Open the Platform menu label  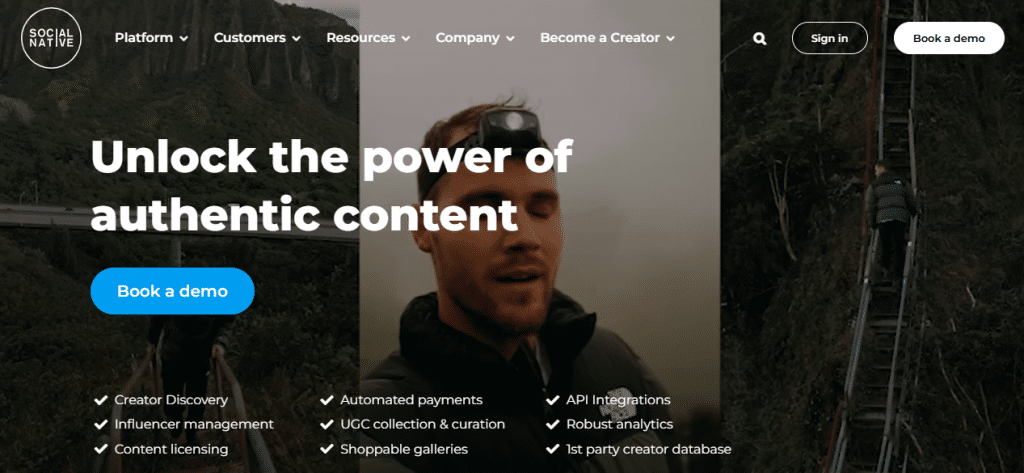144,38
